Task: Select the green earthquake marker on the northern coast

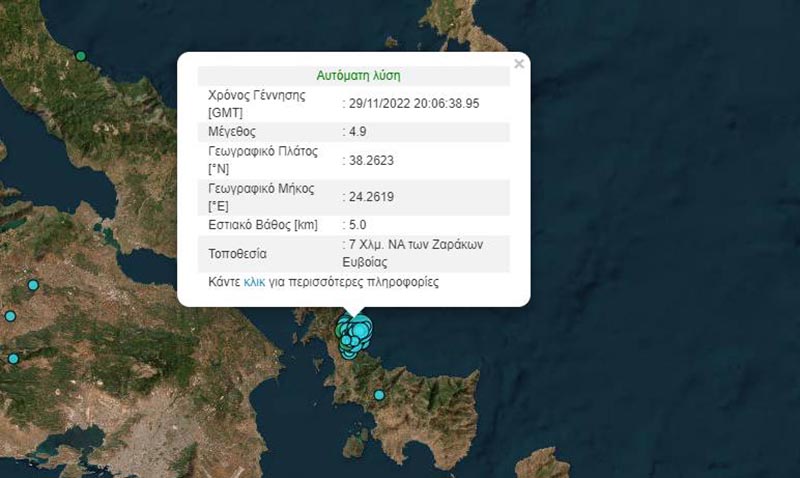Action: point(81,56)
